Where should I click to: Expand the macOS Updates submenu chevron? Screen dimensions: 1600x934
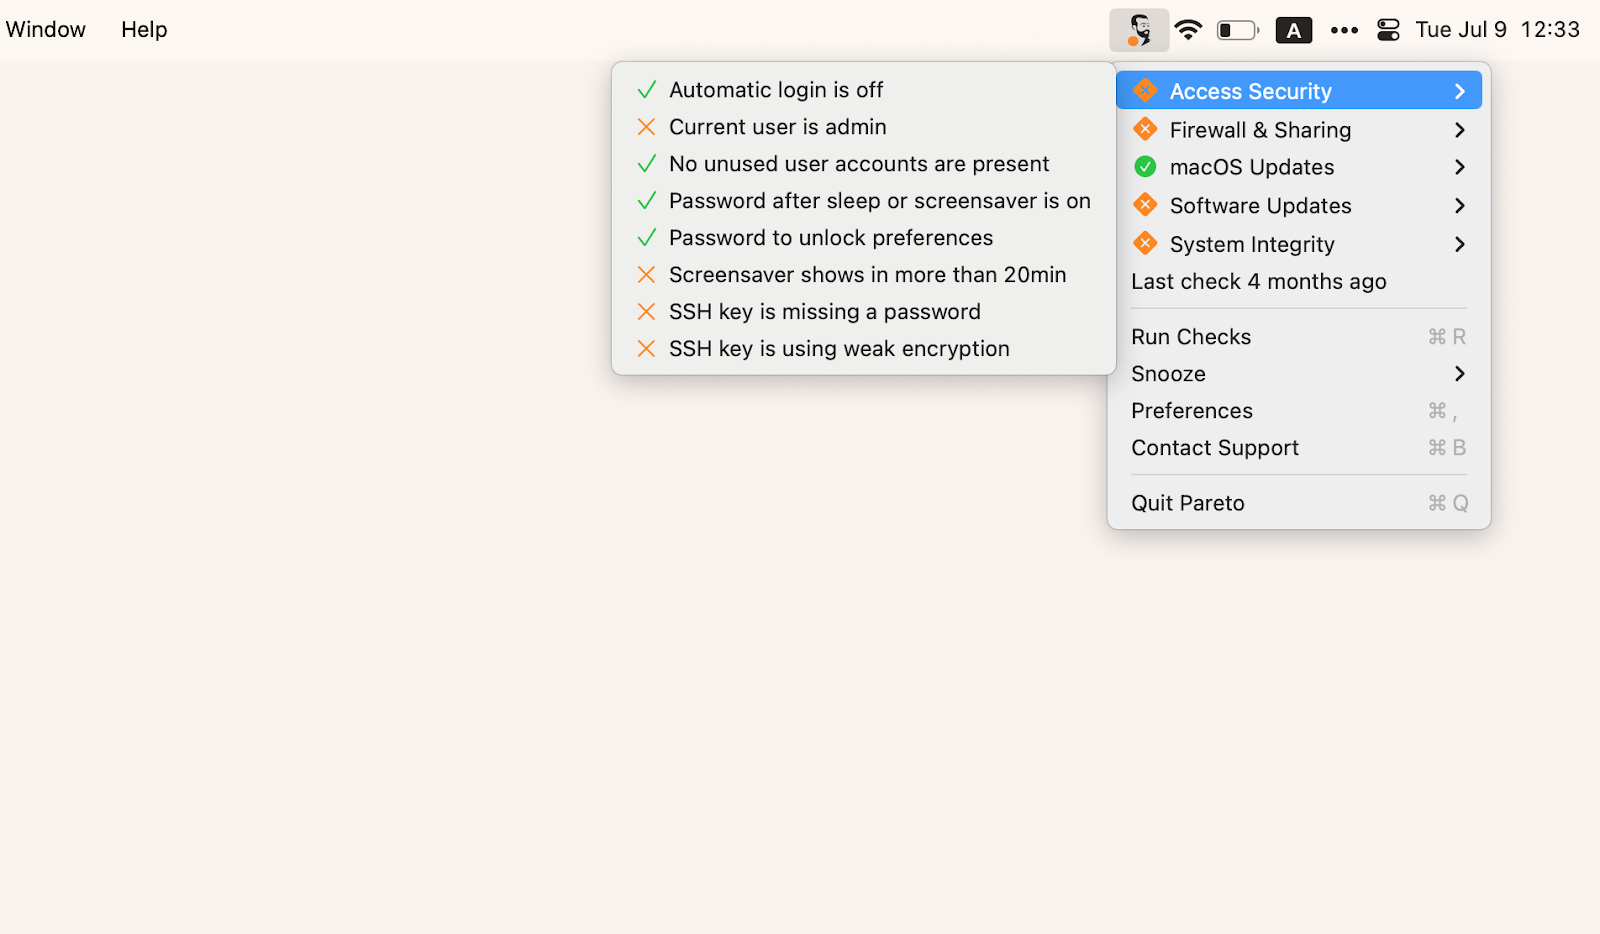pos(1460,167)
